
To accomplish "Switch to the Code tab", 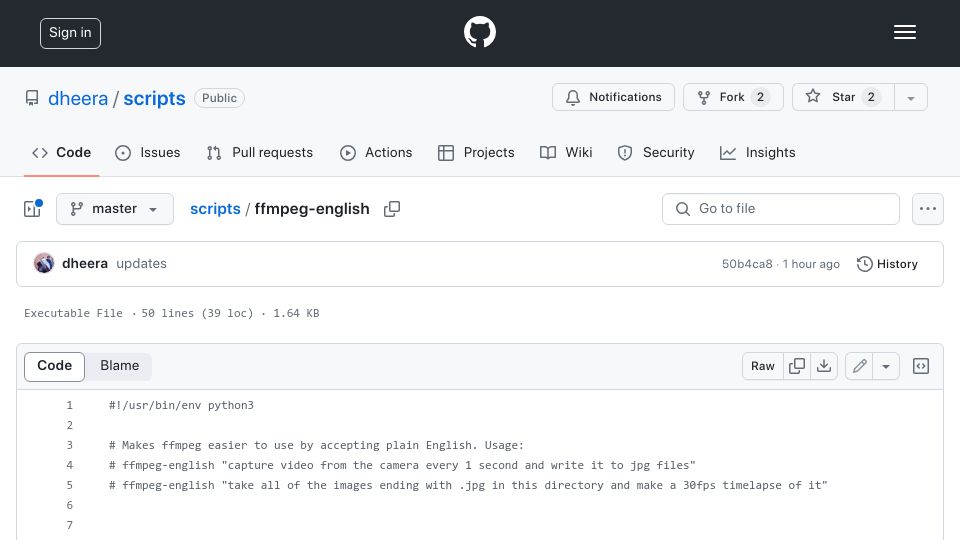I will point(62,152).
